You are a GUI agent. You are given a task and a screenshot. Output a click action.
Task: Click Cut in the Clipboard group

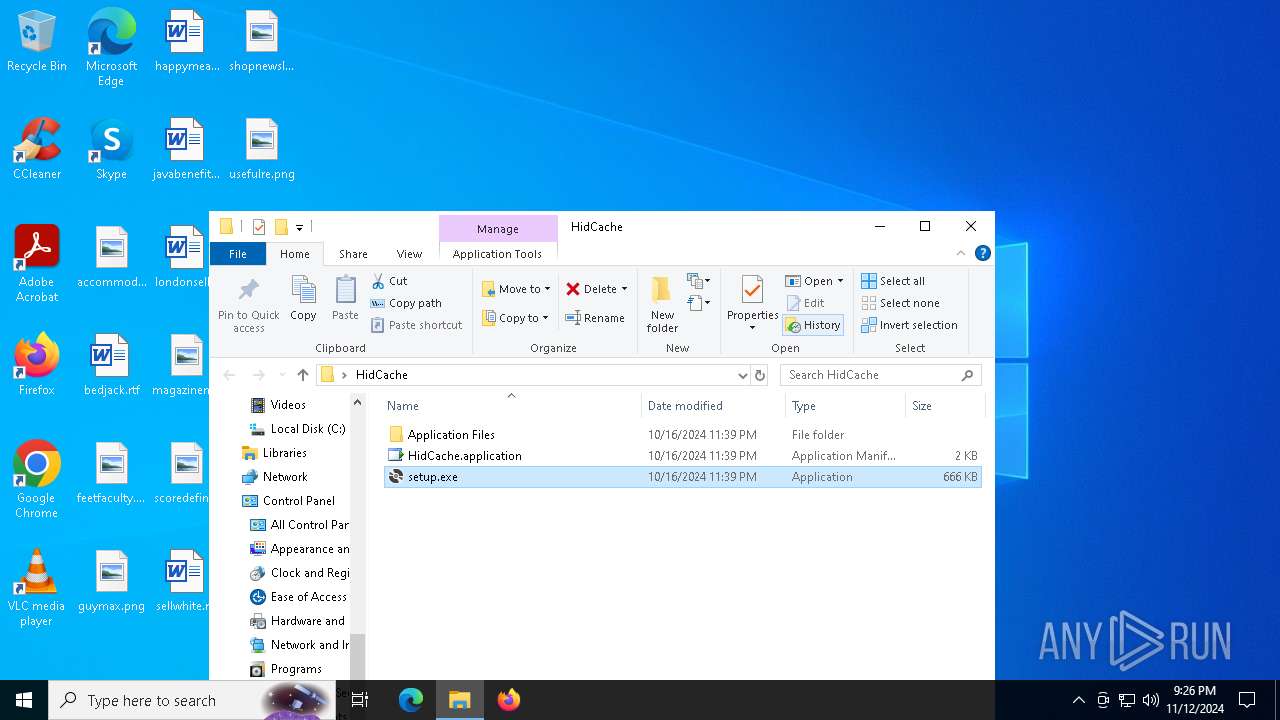pyautogui.click(x=389, y=281)
